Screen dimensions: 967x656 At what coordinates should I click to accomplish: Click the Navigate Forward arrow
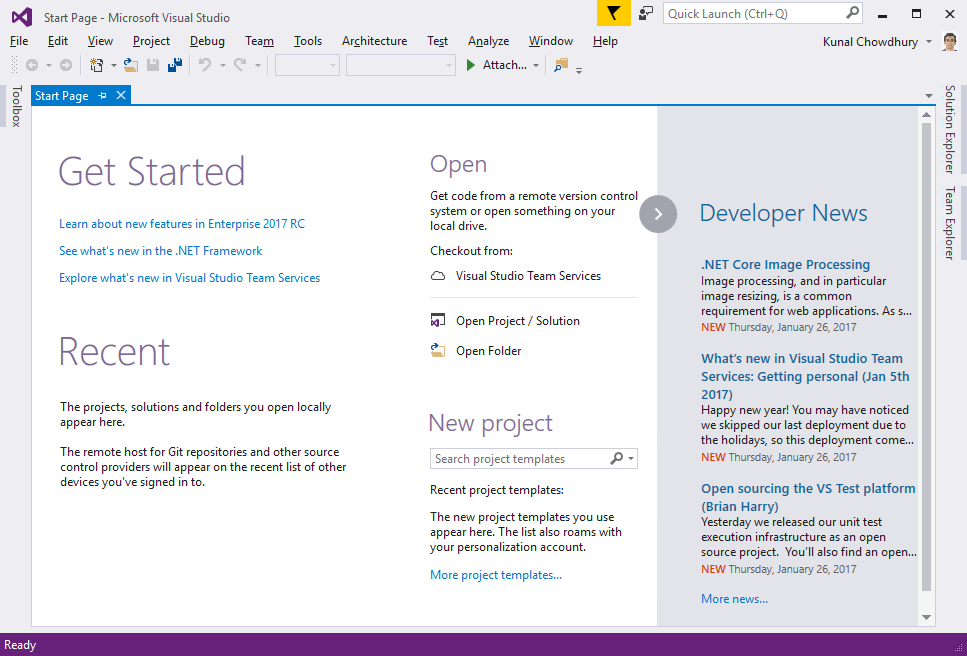pyautogui.click(x=65, y=65)
